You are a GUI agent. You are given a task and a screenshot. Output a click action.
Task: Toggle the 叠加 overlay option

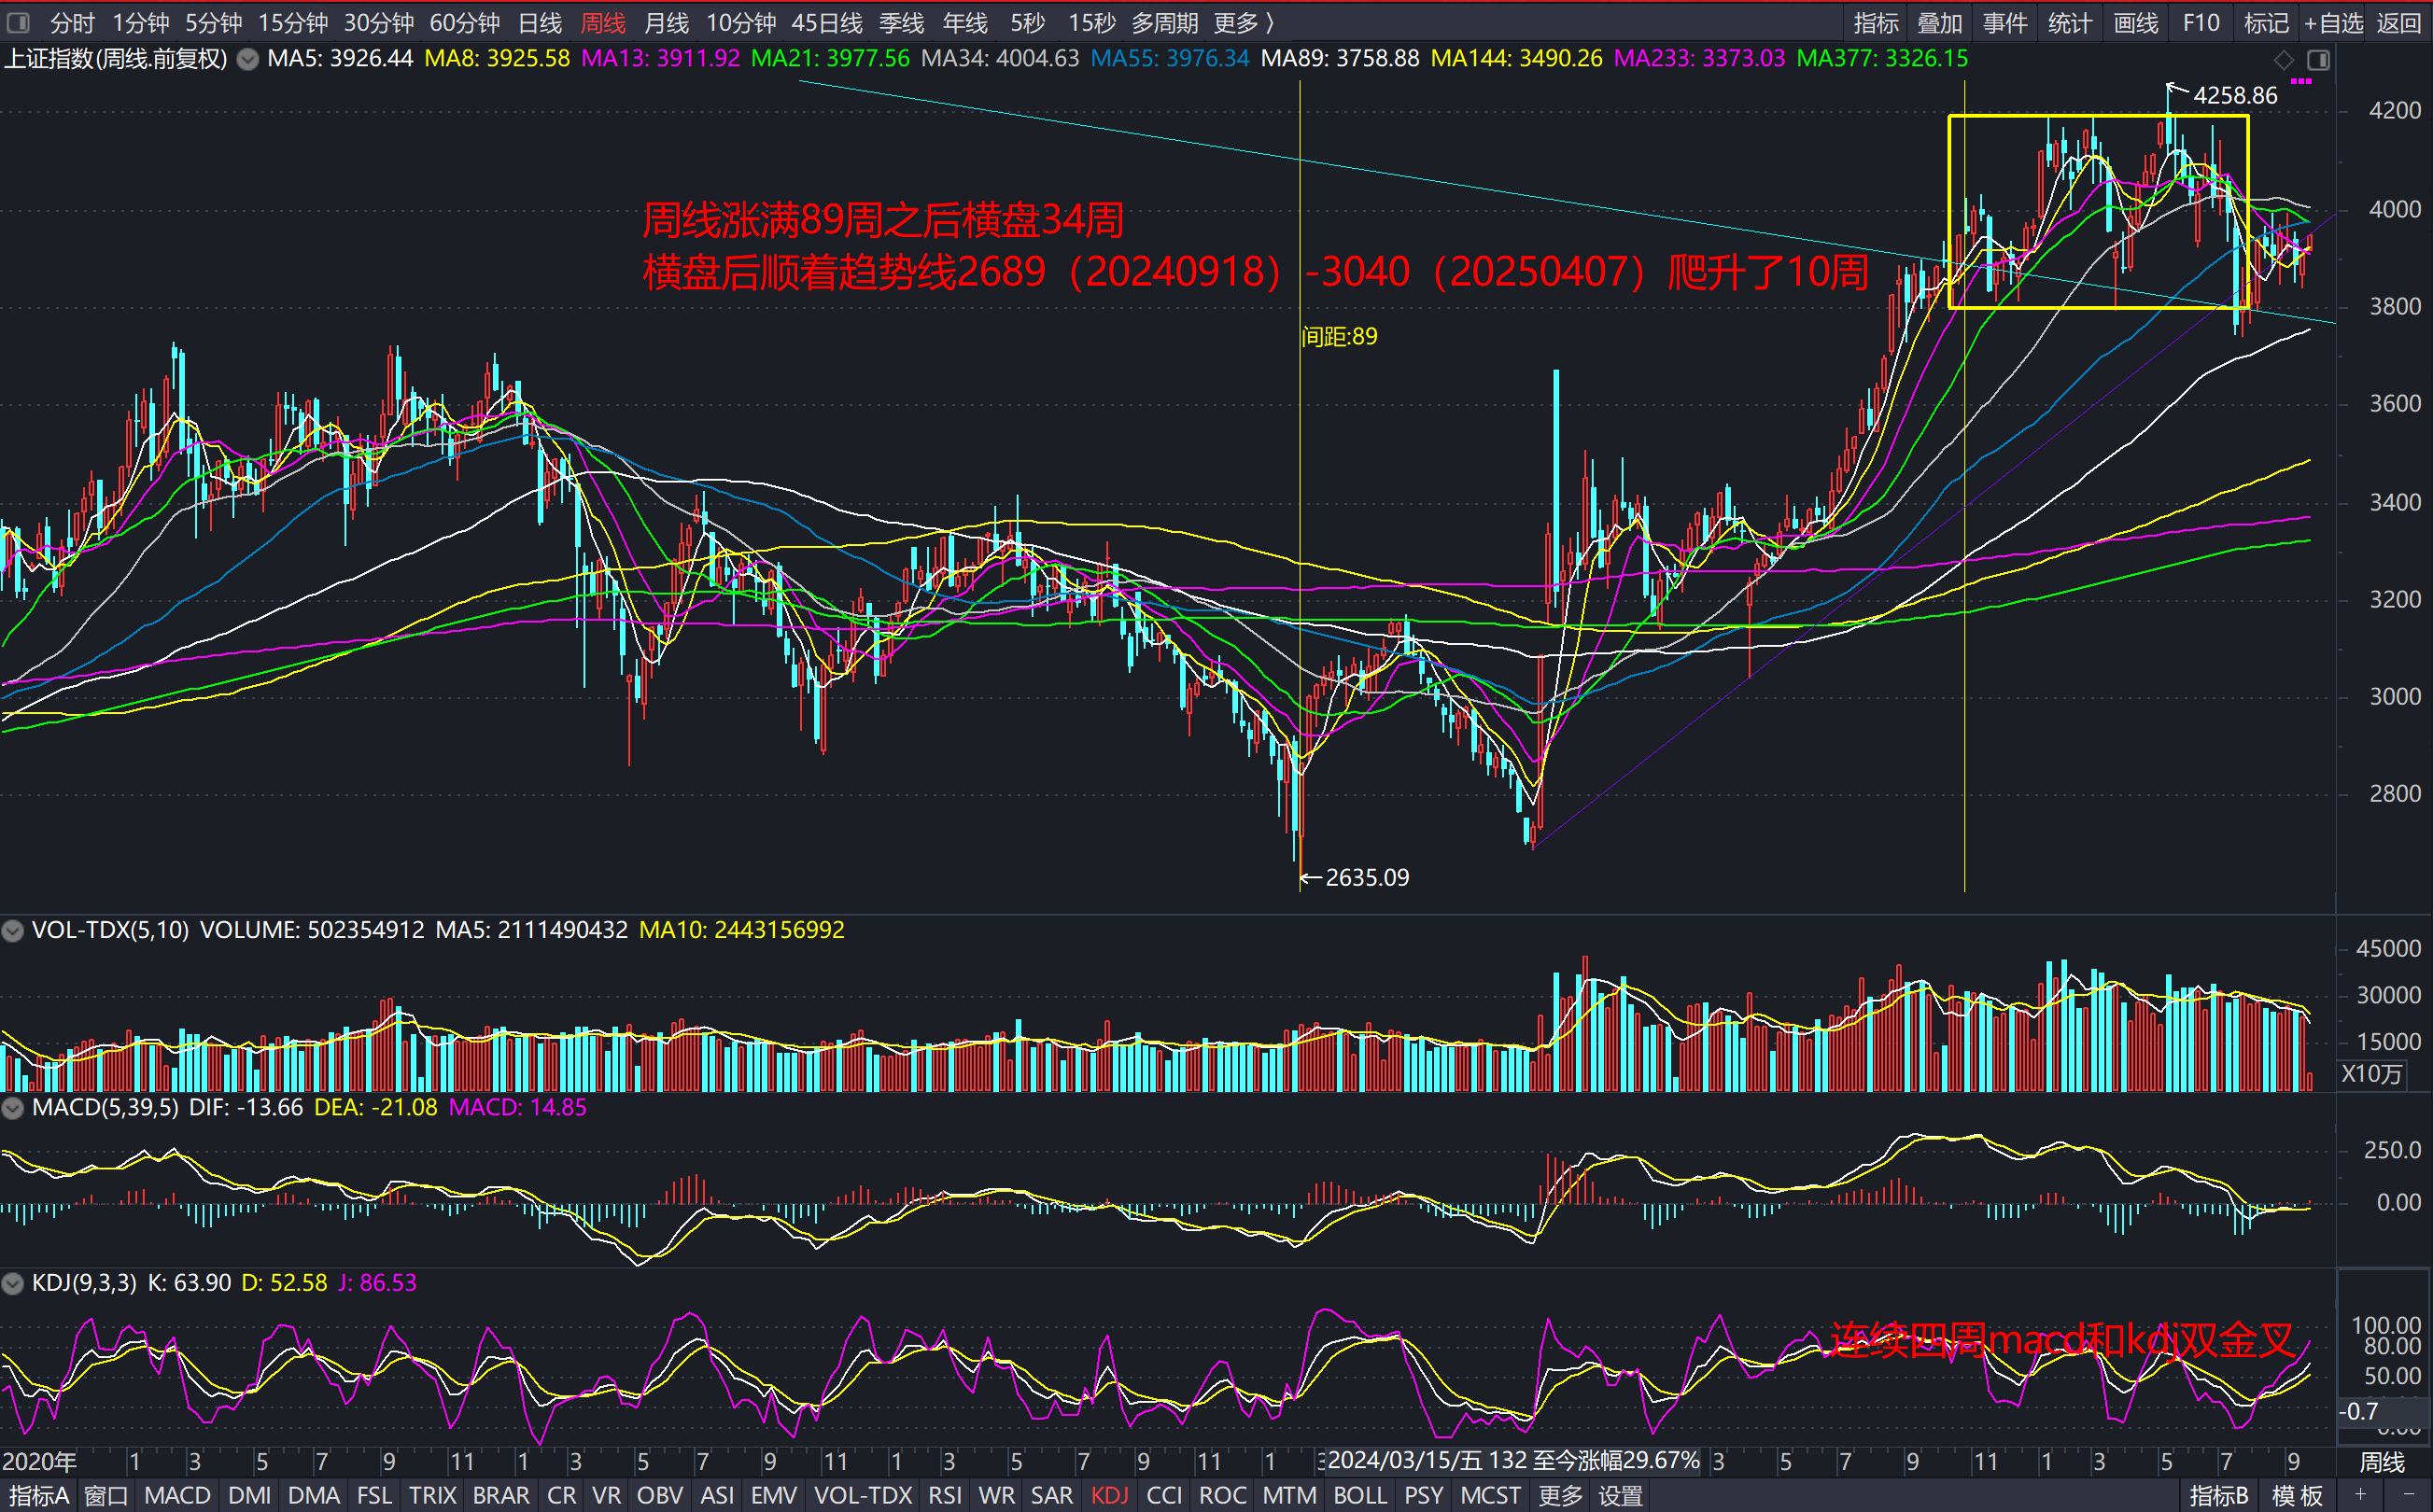point(1939,22)
